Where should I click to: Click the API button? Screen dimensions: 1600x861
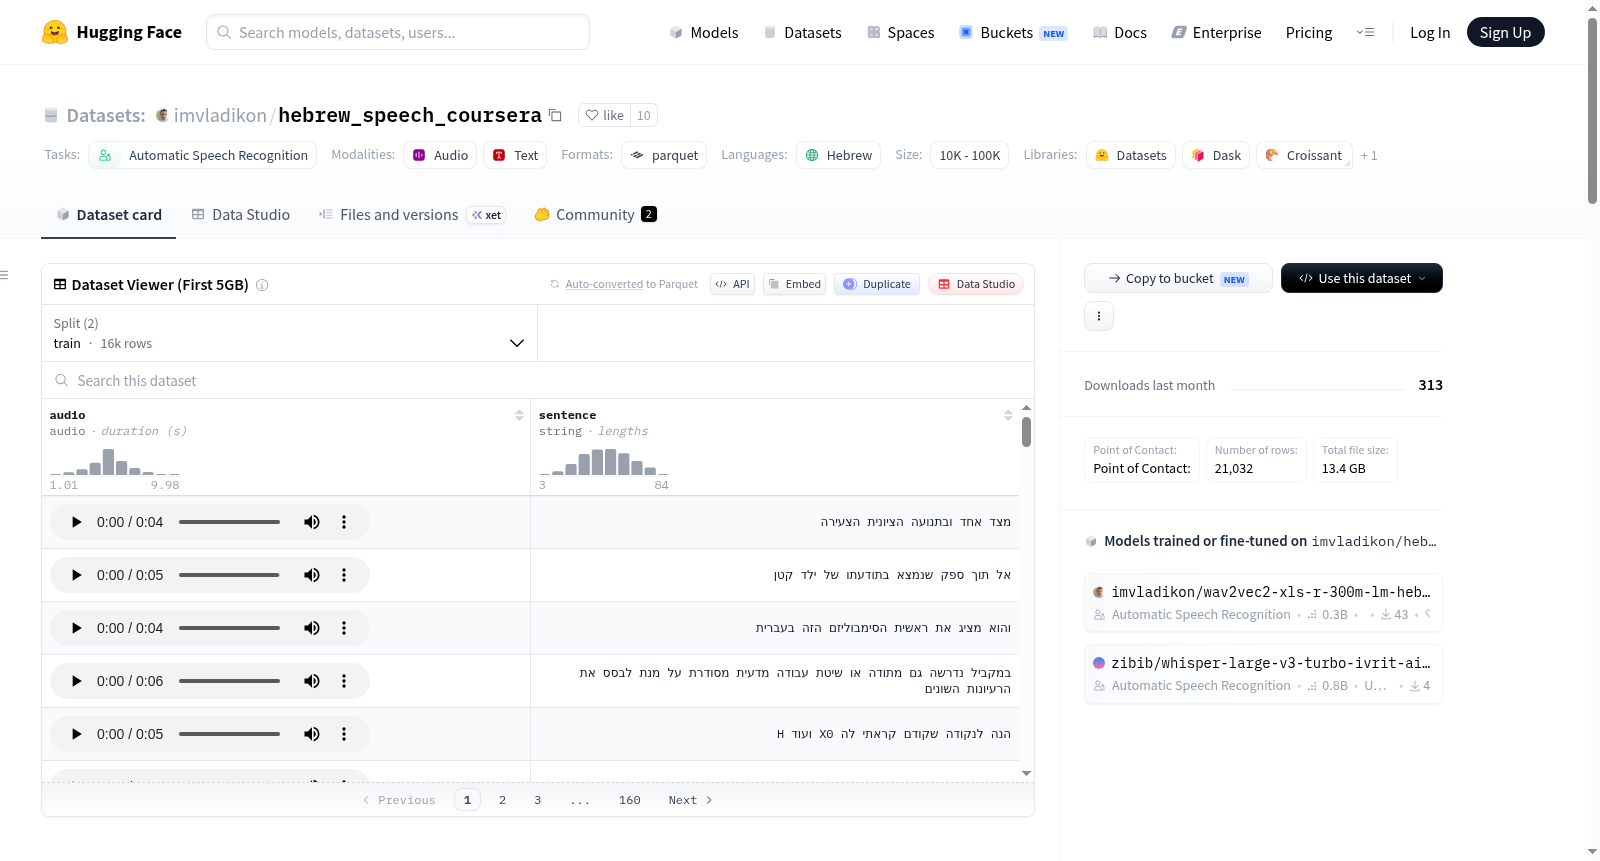tap(732, 284)
